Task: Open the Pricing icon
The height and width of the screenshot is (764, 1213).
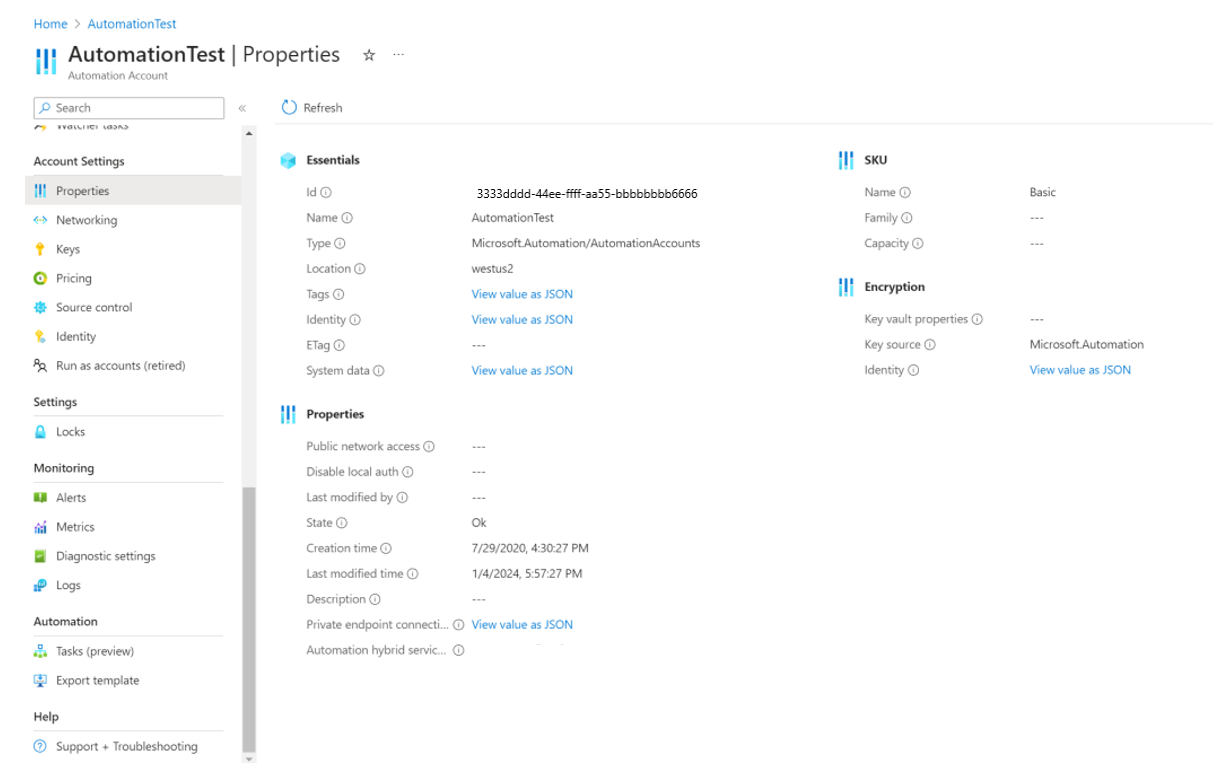Action: (40, 278)
